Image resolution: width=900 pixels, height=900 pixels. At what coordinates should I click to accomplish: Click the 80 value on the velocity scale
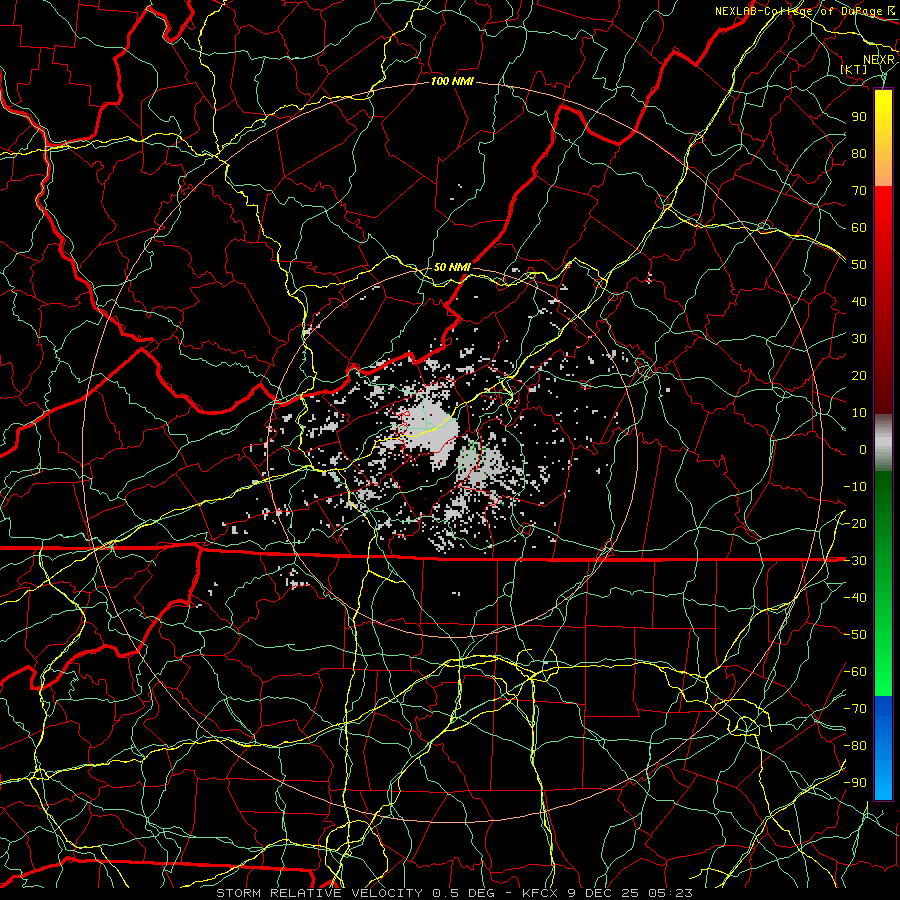point(859,153)
